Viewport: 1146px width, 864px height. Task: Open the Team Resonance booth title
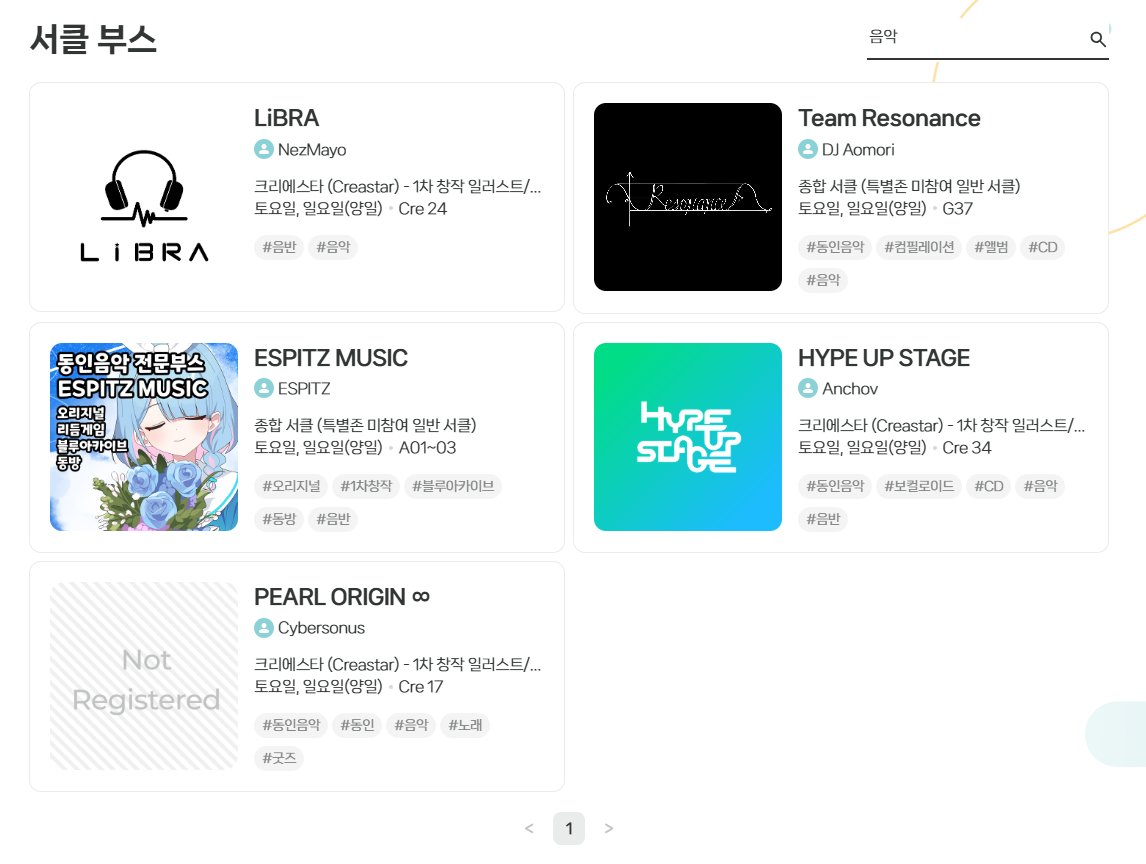click(889, 118)
